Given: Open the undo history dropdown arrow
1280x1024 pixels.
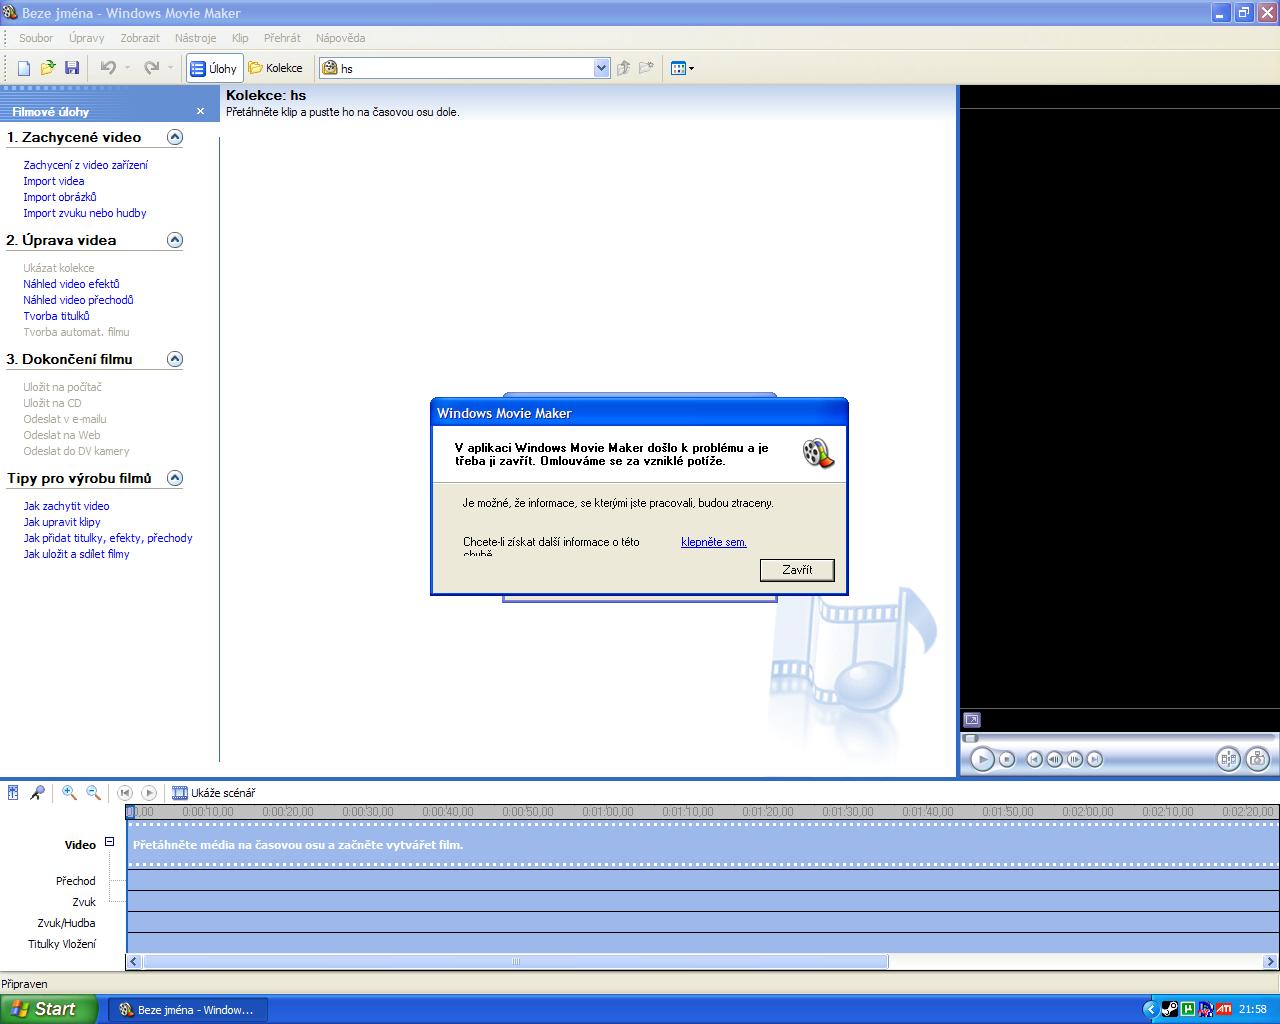Looking at the screenshot, I should [127, 68].
